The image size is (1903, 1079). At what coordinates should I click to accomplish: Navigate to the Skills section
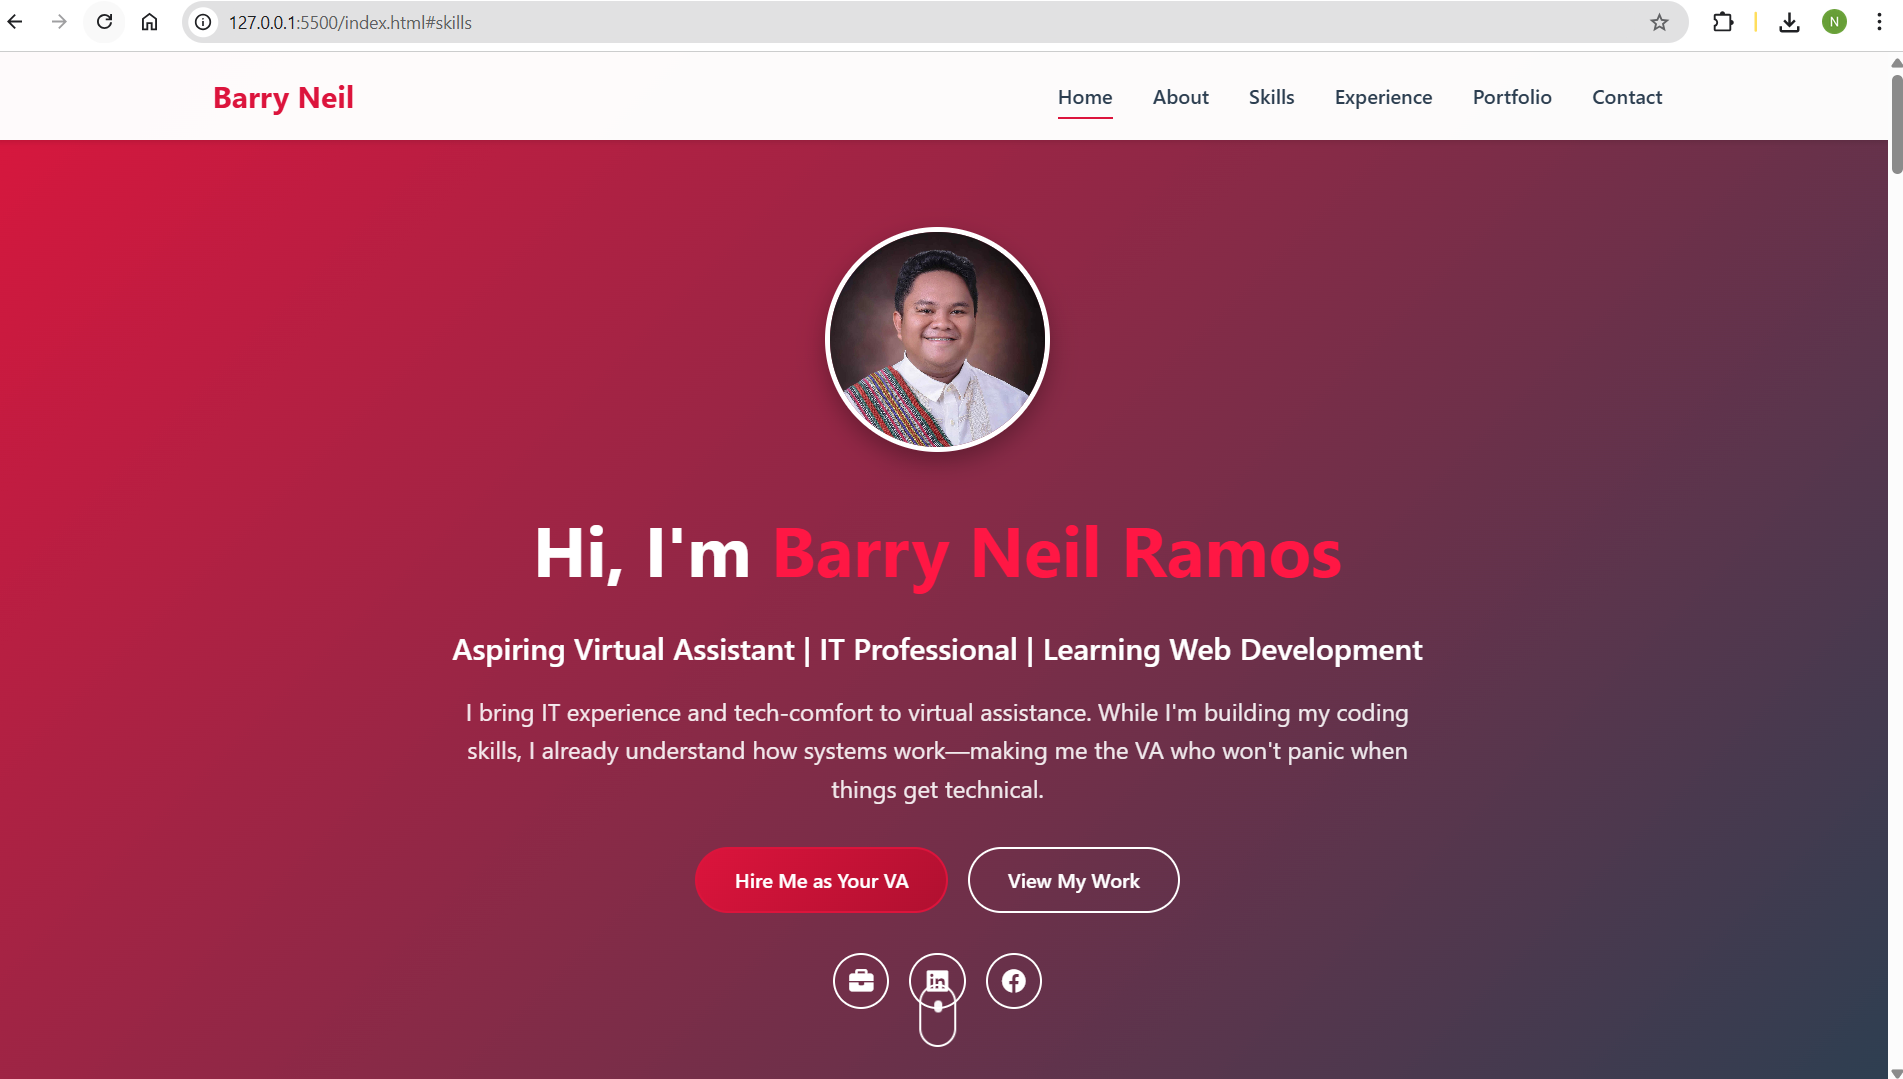[1271, 97]
